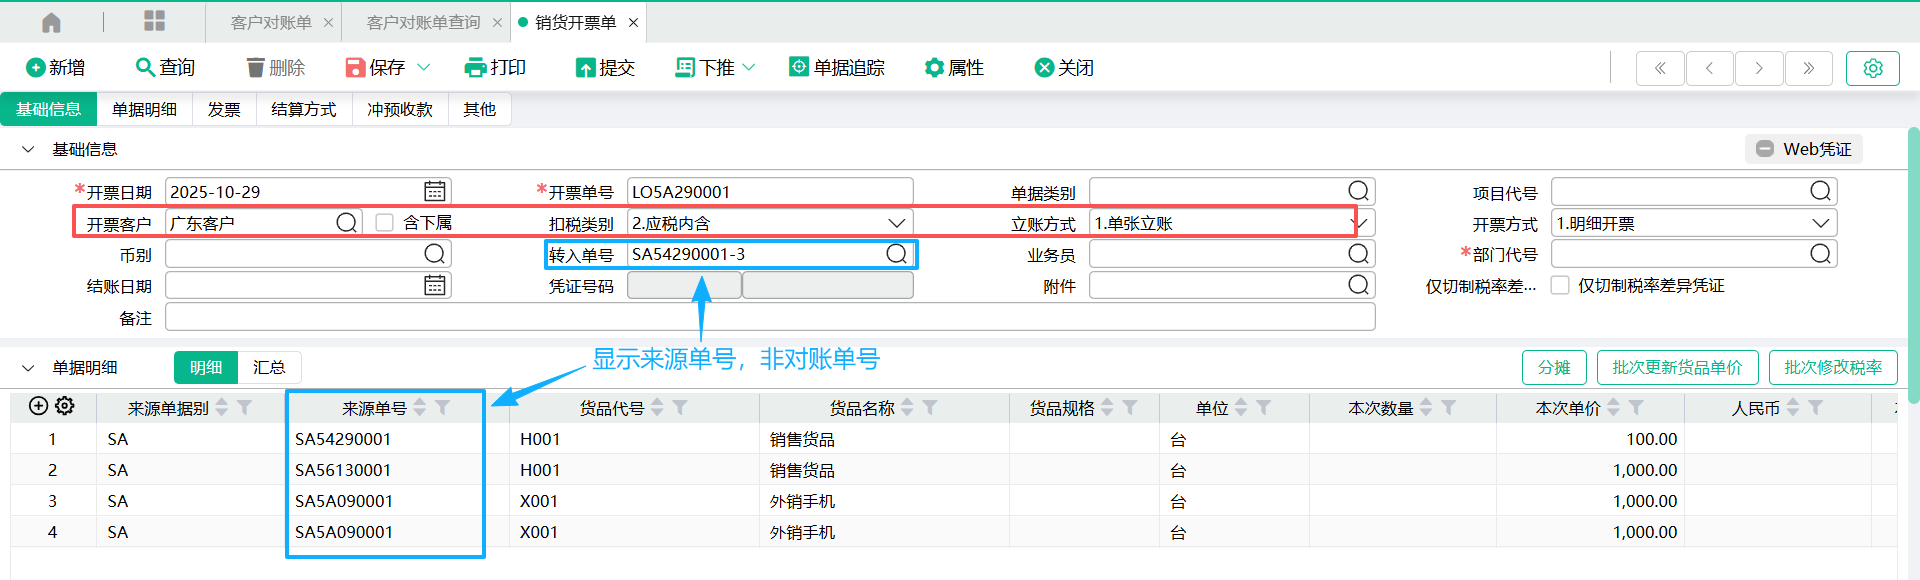The width and height of the screenshot is (1920, 580).
Task: Click the home icon in tab bar
Action: [52, 22]
